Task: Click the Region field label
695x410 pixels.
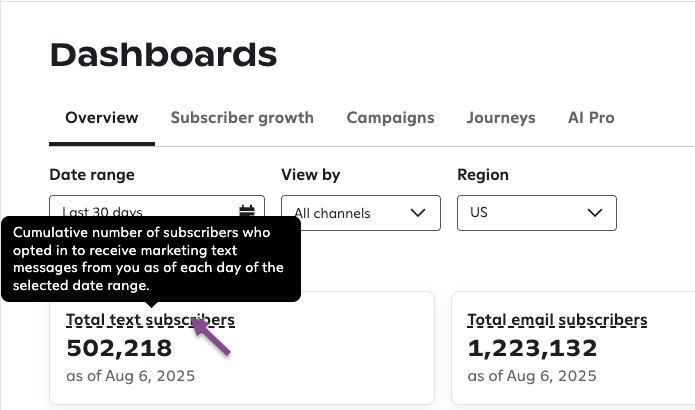Action: 483,175
